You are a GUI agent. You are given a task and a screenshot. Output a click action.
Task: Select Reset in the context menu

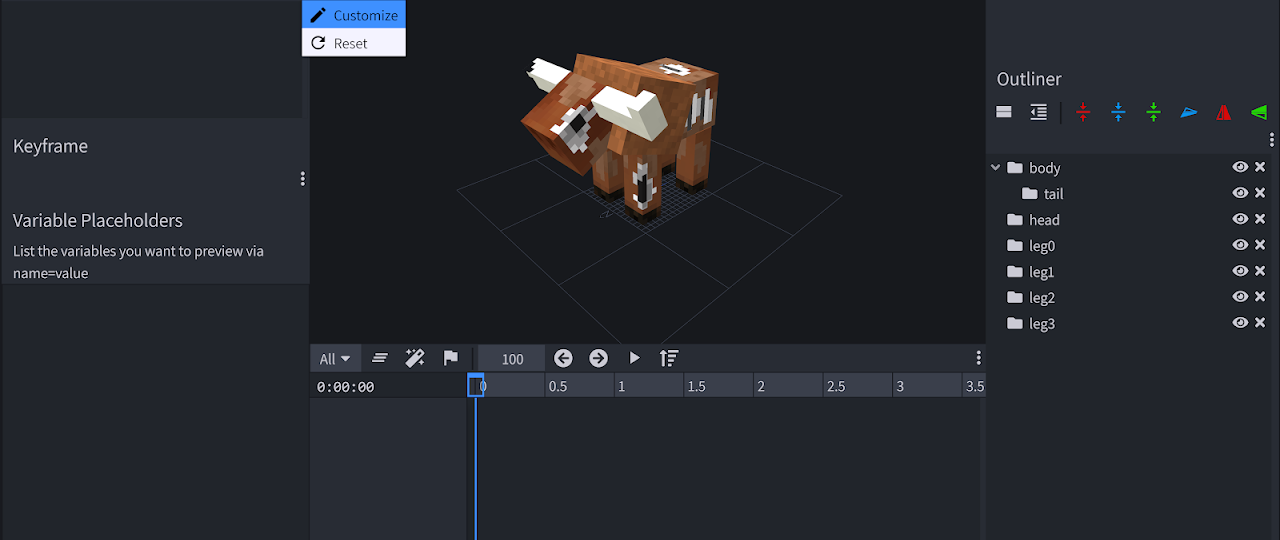coord(354,43)
